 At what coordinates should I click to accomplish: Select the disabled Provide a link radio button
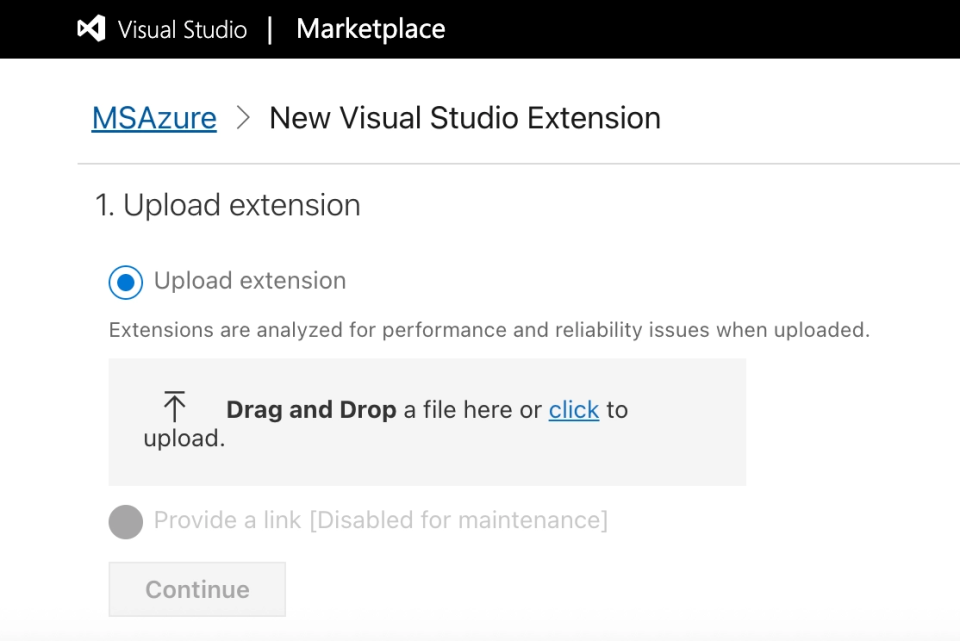click(x=126, y=522)
